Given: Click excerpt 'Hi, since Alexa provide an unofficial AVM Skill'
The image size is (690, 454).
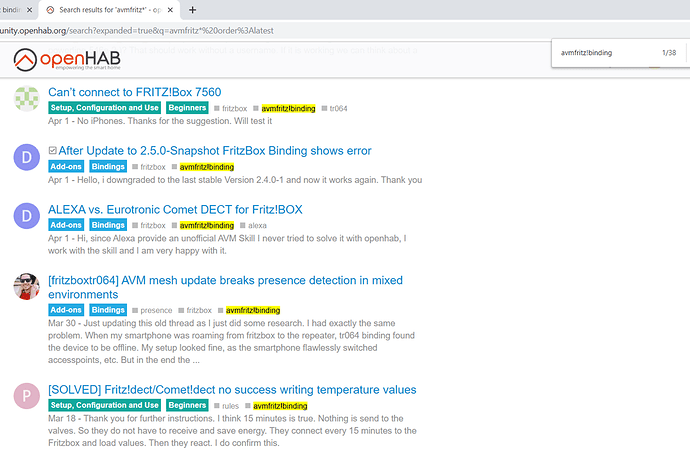Looking at the screenshot, I should coord(227,245).
